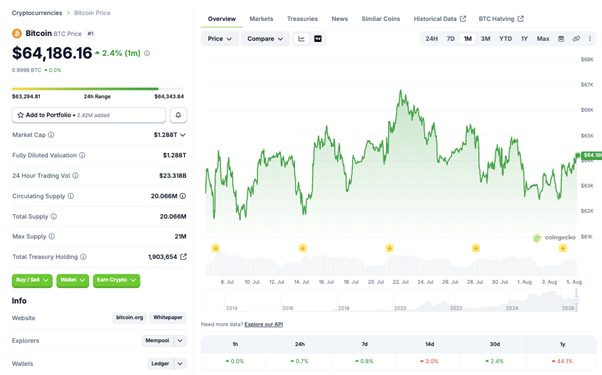The image size is (602, 375).
Task: Click the #1 rank badge
Action: (x=90, y=34)
